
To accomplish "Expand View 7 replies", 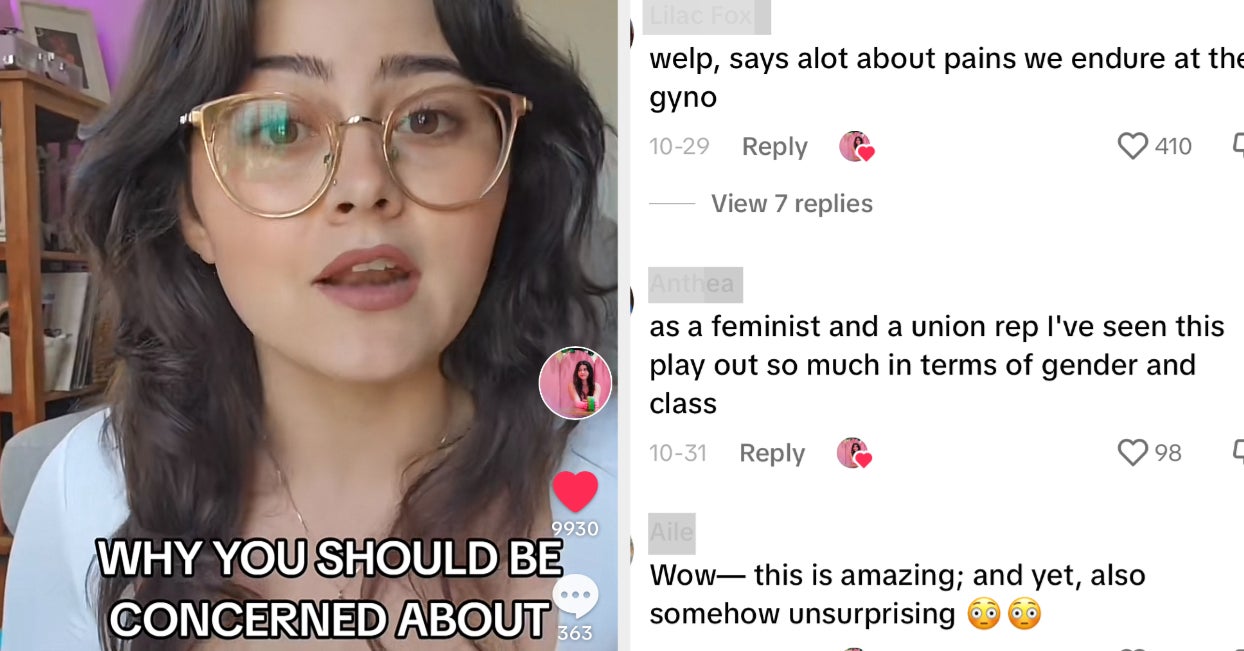I will coord(792,204).
